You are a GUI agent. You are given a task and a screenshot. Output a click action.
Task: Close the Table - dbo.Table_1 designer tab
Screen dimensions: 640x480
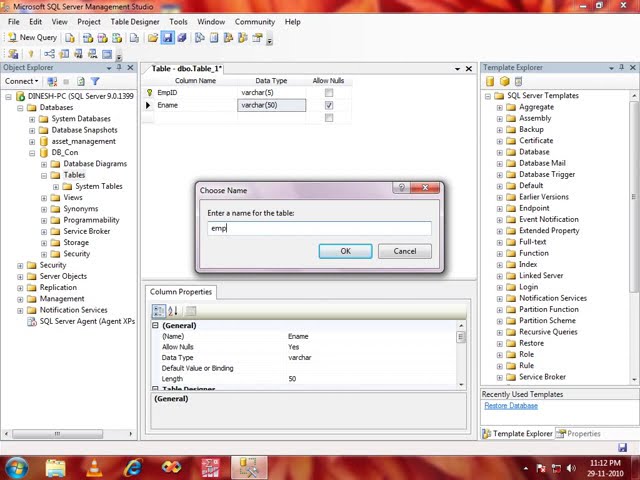click(x=469, y=69)
